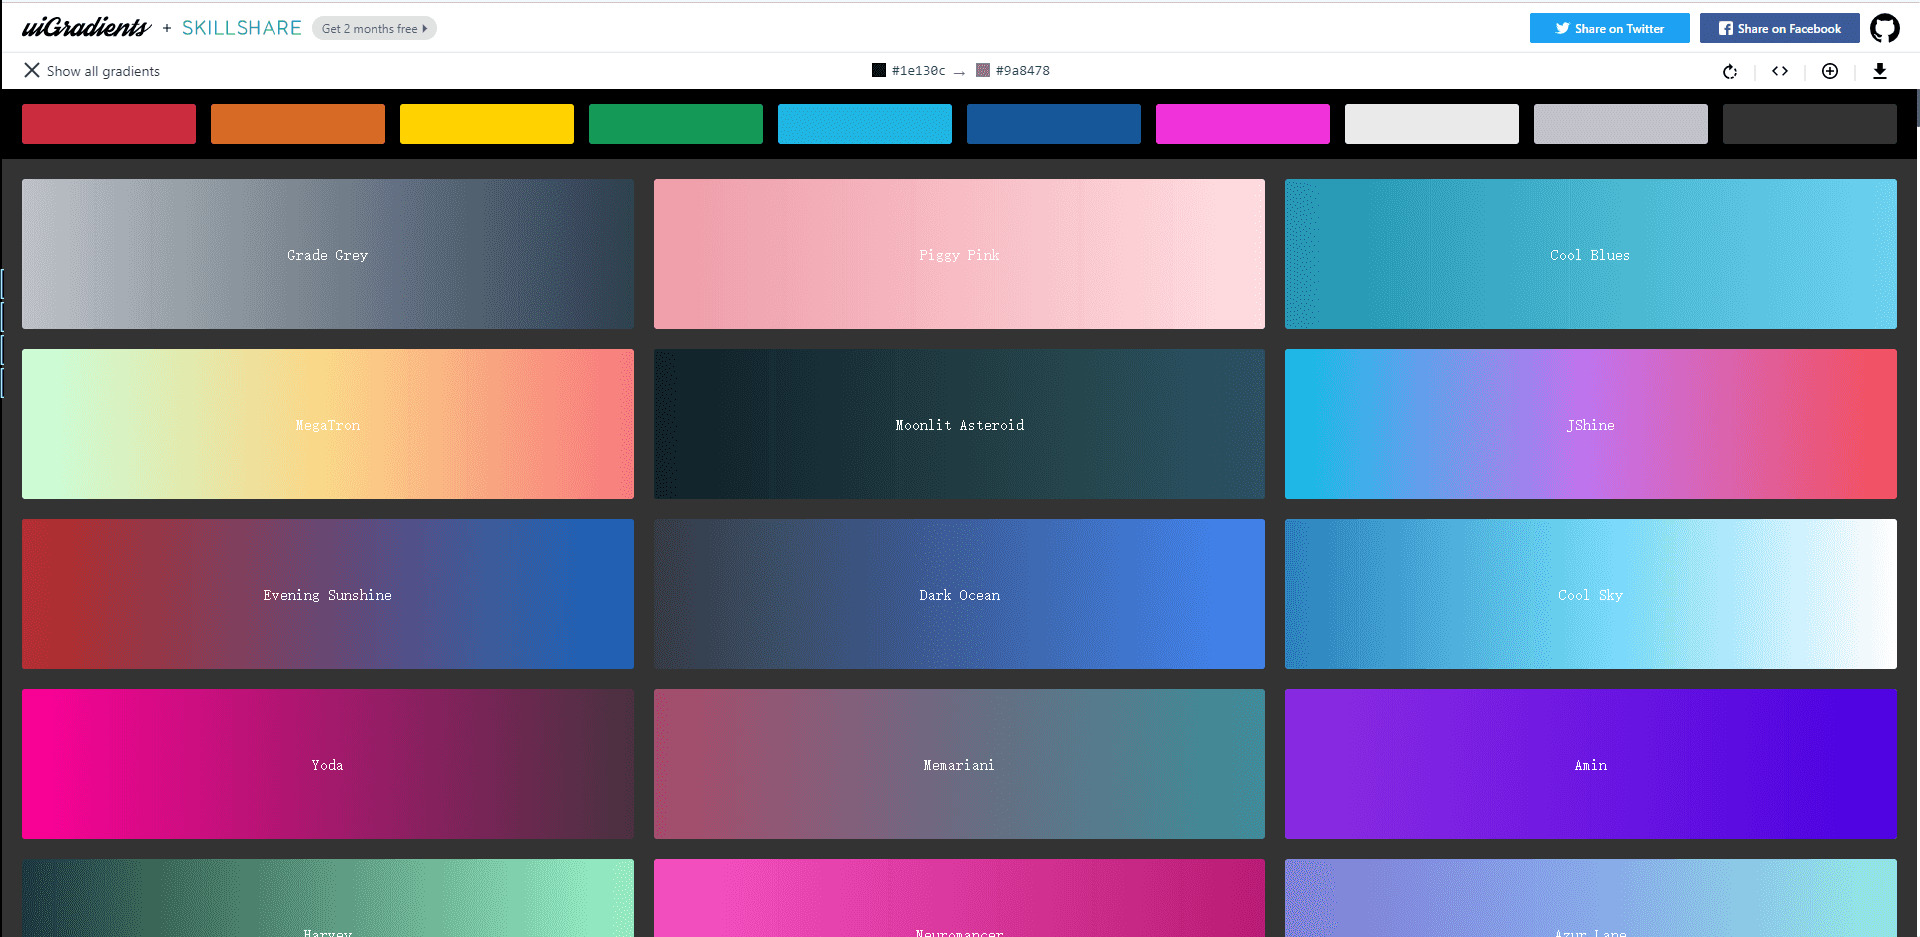Filter by black color swatch
The image size is (1920, 937).
point(1810,124)
